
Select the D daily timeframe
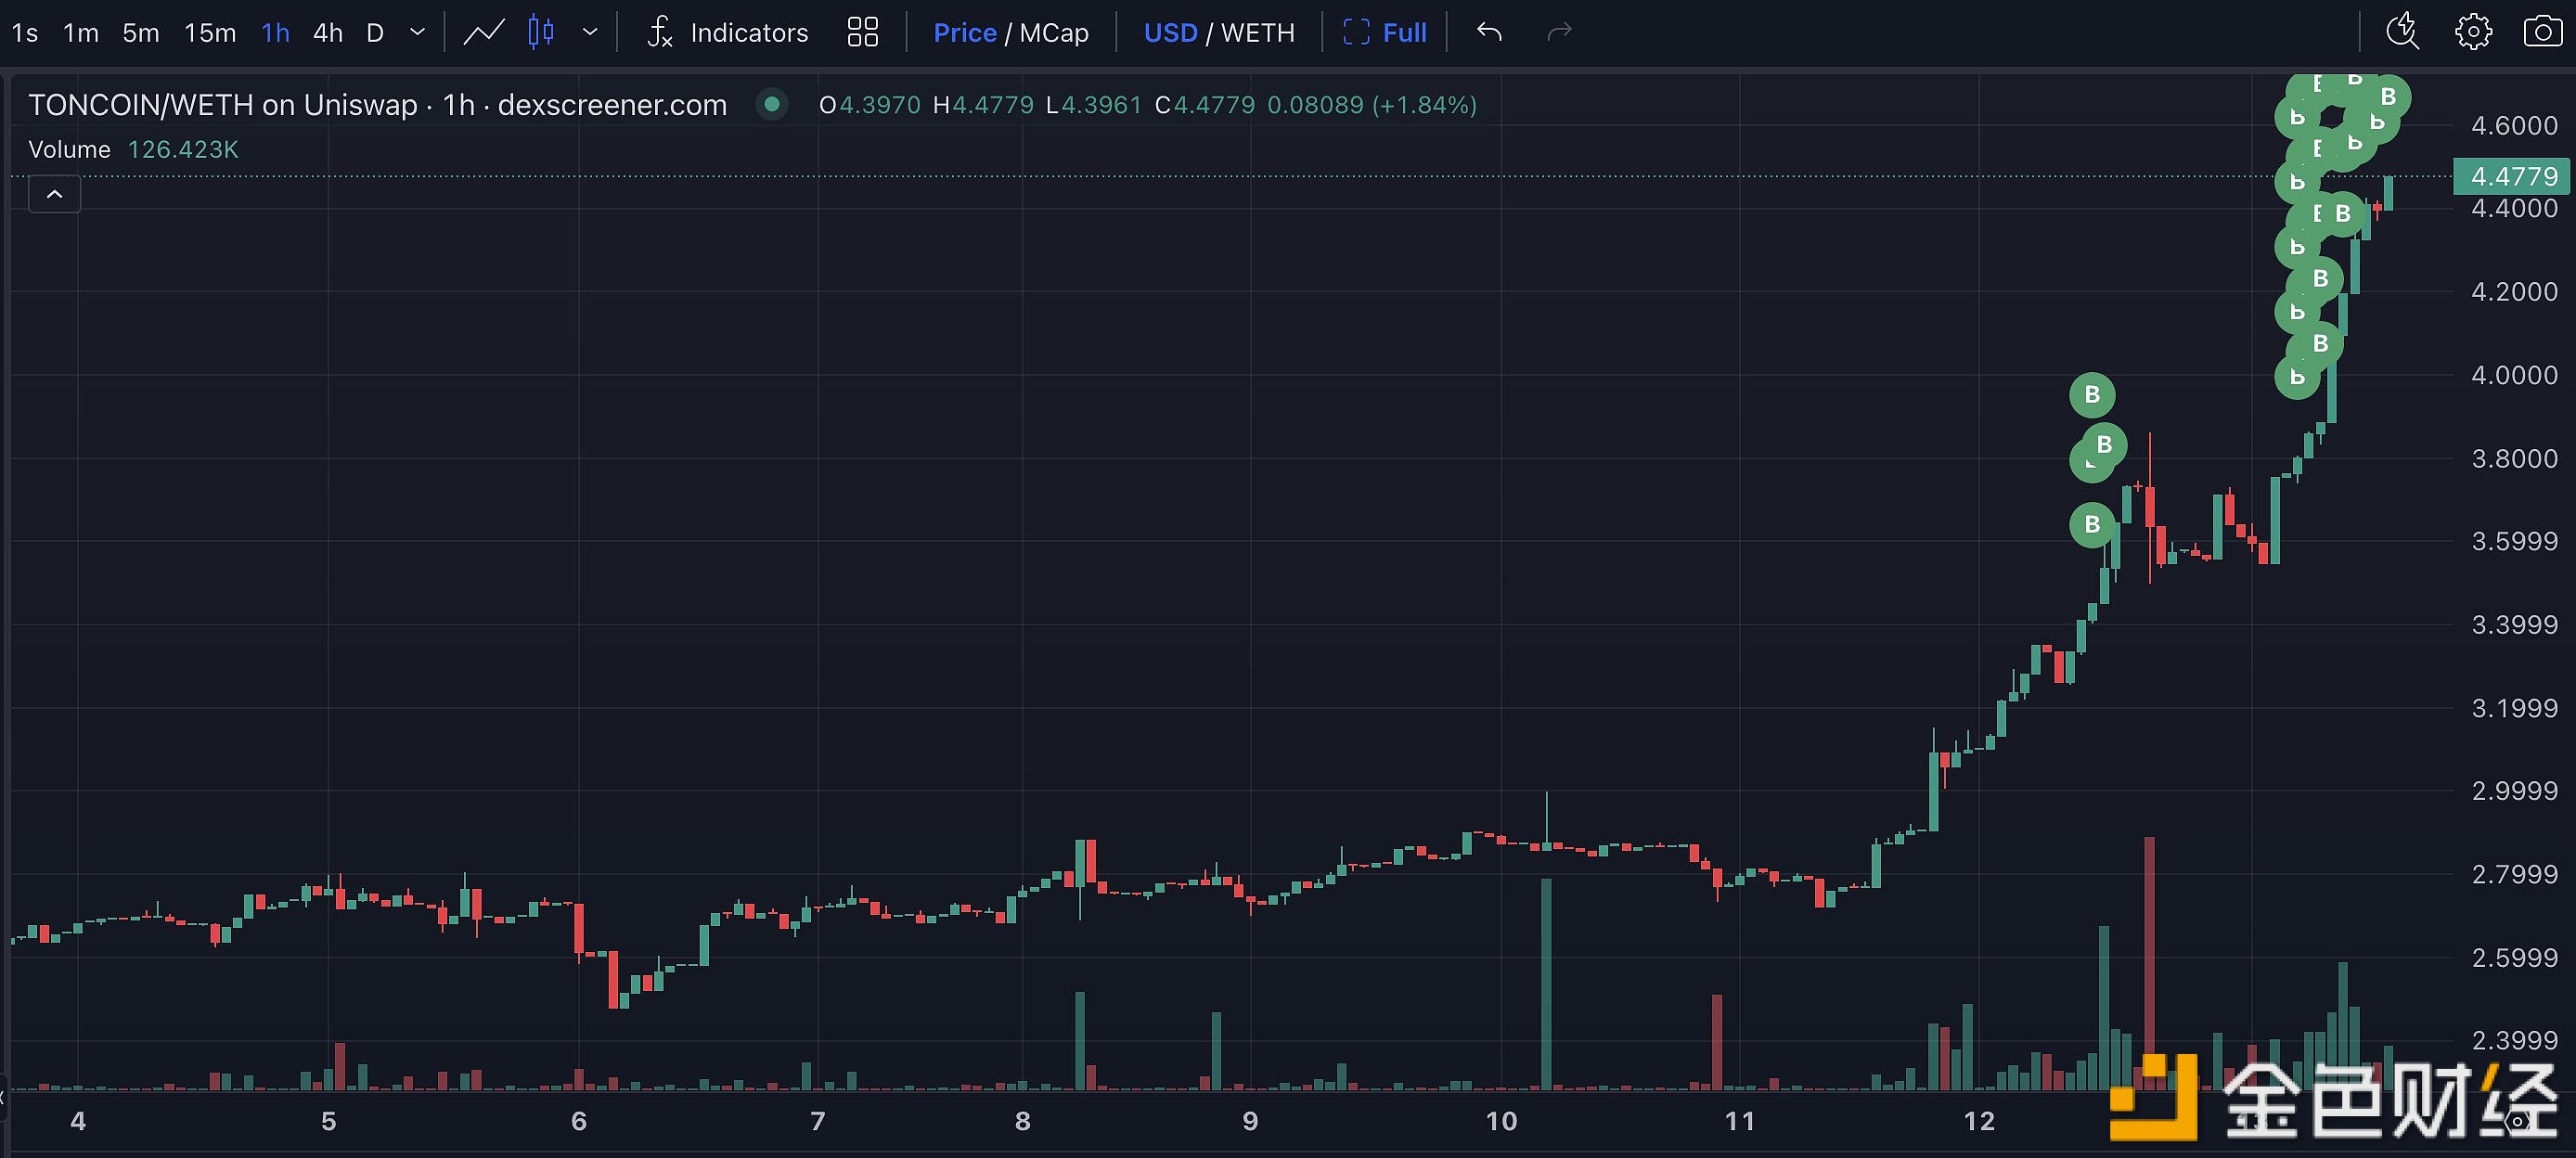pos(375,33)
